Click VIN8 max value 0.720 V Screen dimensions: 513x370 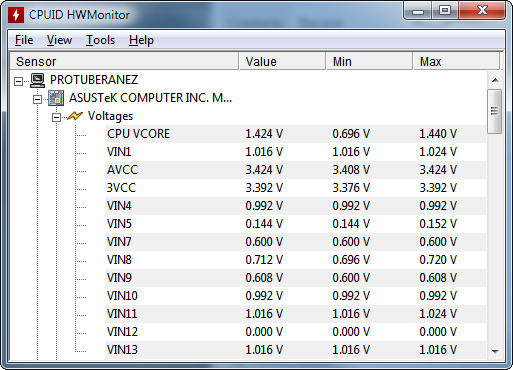point(438,260)
